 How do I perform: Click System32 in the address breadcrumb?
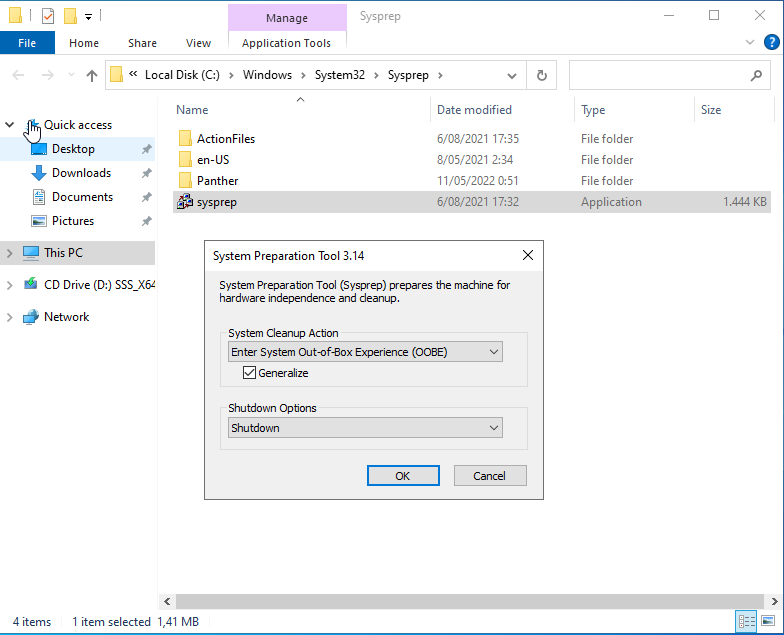pyautogui.click(x=340, y=75)
